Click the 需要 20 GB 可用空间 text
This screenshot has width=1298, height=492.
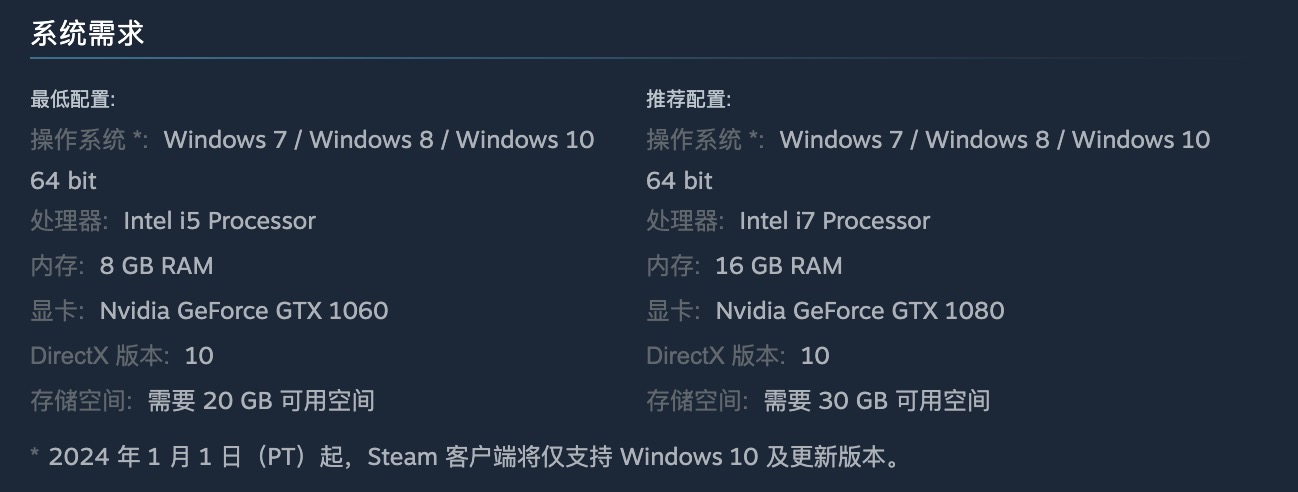[x=261, y=401]
